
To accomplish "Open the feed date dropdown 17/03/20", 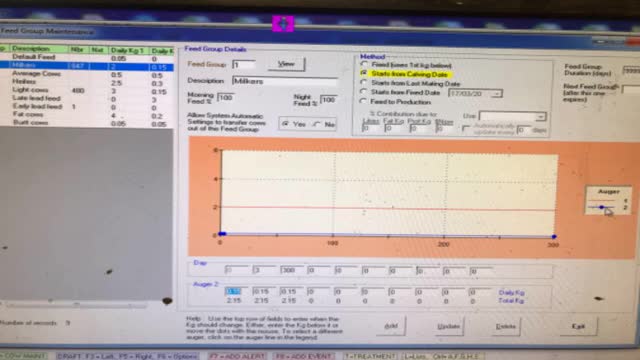I will point(496,94).
